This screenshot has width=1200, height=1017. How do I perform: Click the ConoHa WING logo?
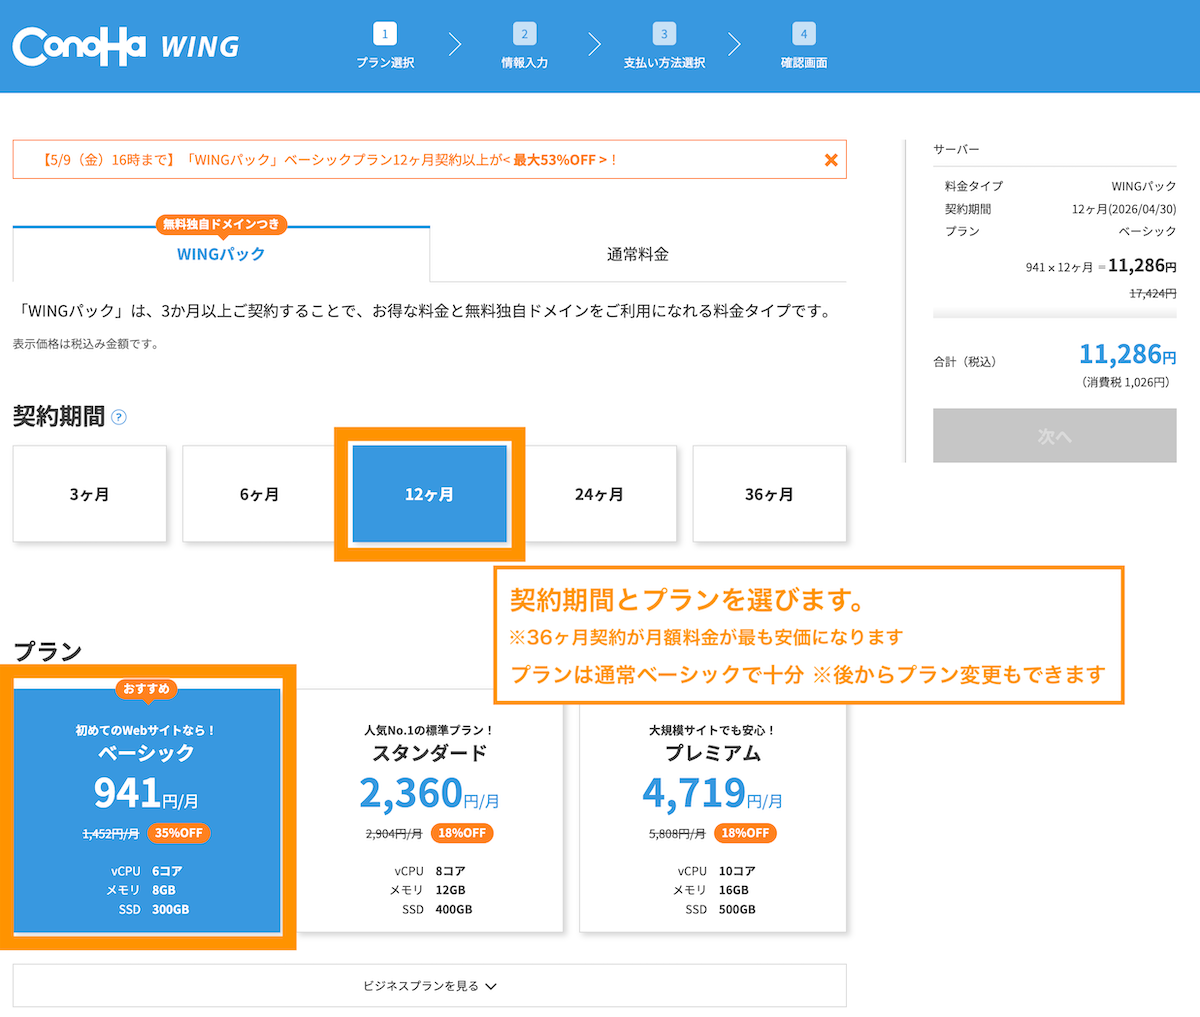pos(126,46)
